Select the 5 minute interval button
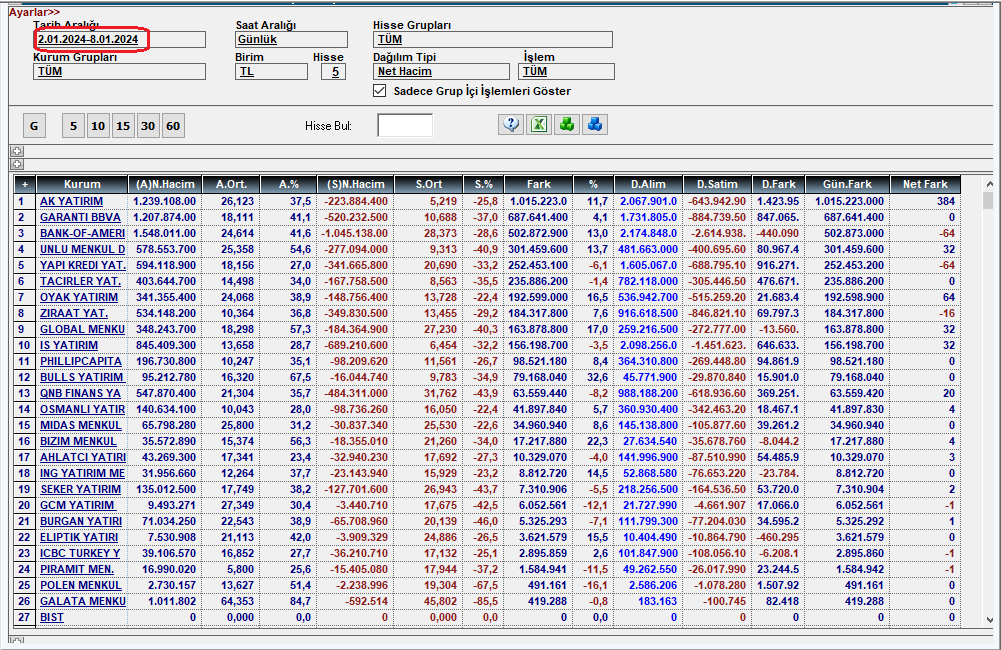The image size is (1001, 650). point(73,126)
